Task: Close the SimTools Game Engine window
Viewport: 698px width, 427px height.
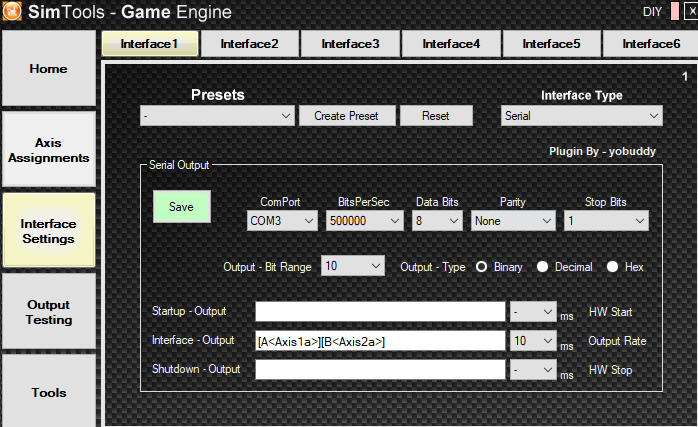Action: 692,11
